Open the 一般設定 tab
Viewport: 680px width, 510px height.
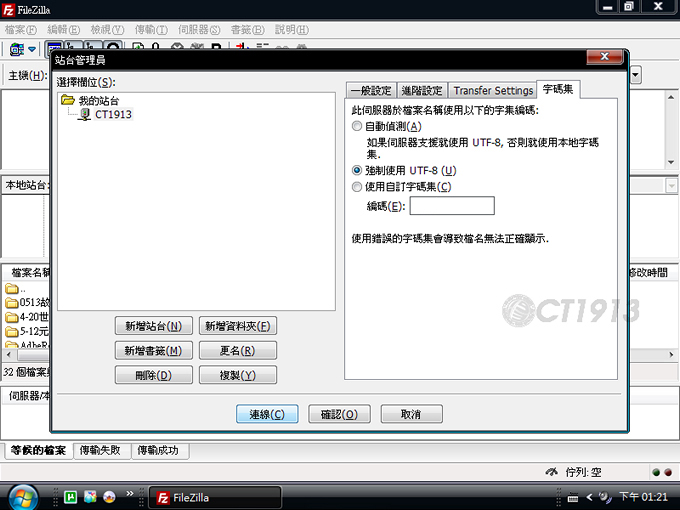click(x=371, y=91)
